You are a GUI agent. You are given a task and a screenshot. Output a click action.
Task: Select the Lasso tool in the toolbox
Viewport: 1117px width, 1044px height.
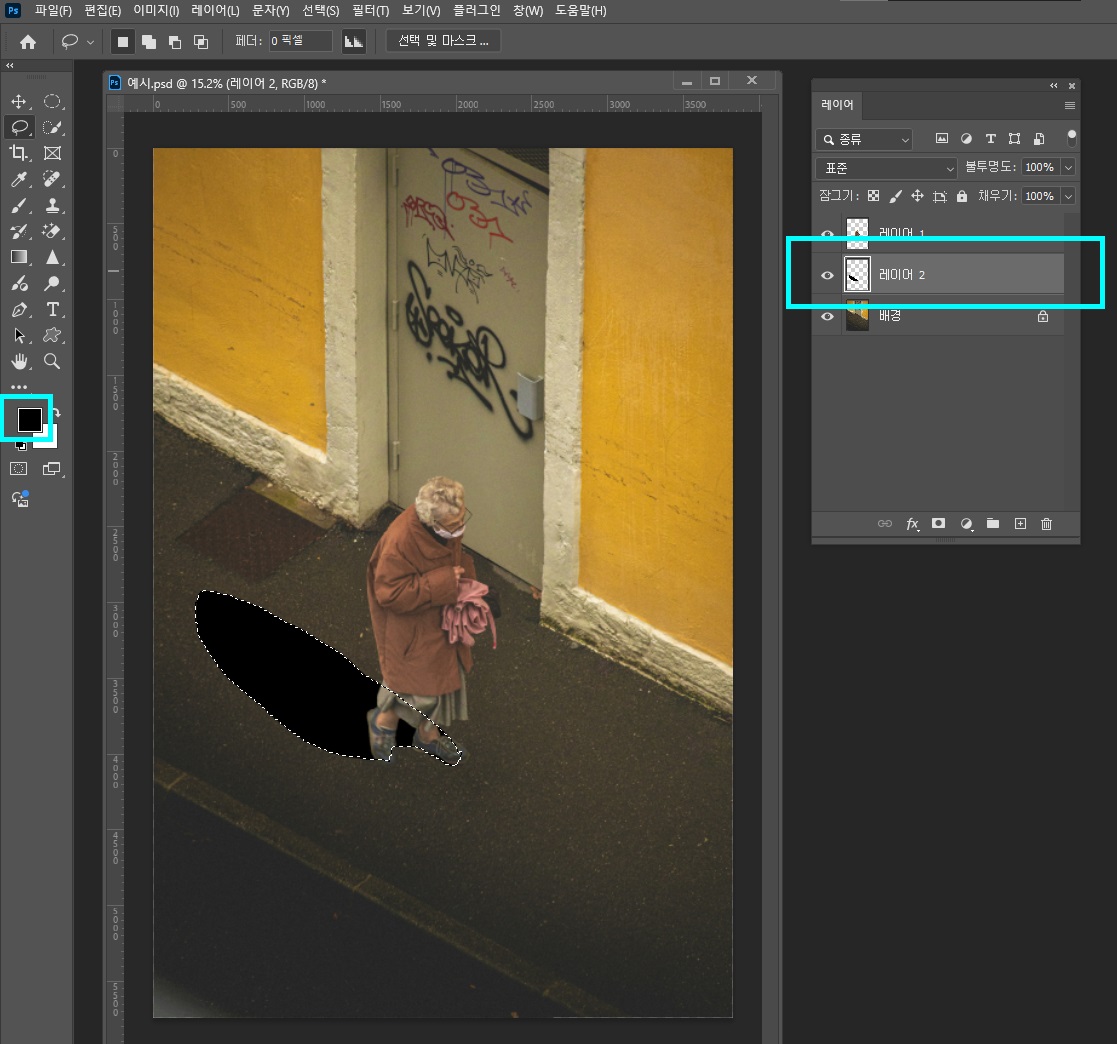pyautogui.click(x=19, y=127)
